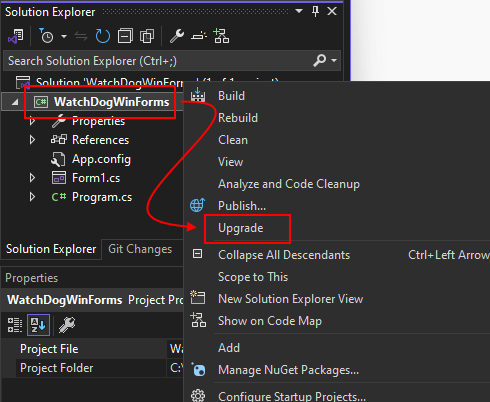
Task: Switch to the Git Changes tab
Action: tap(140, 249)
